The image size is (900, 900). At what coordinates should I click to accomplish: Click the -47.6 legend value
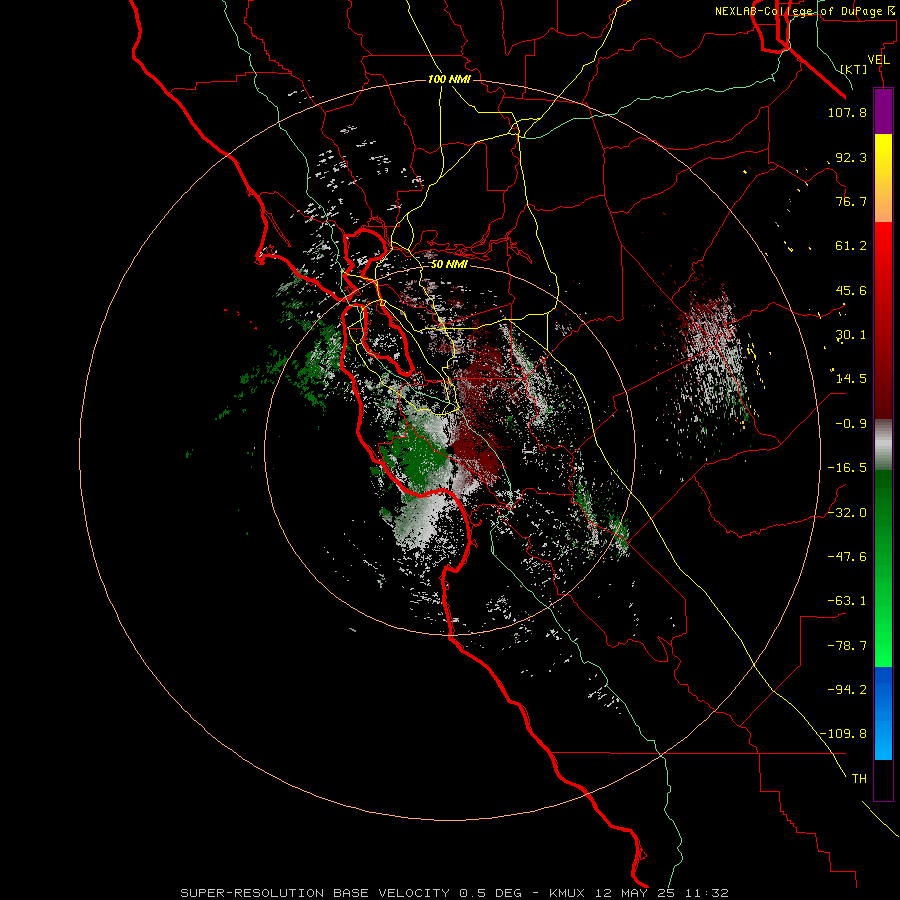[847, 557]
